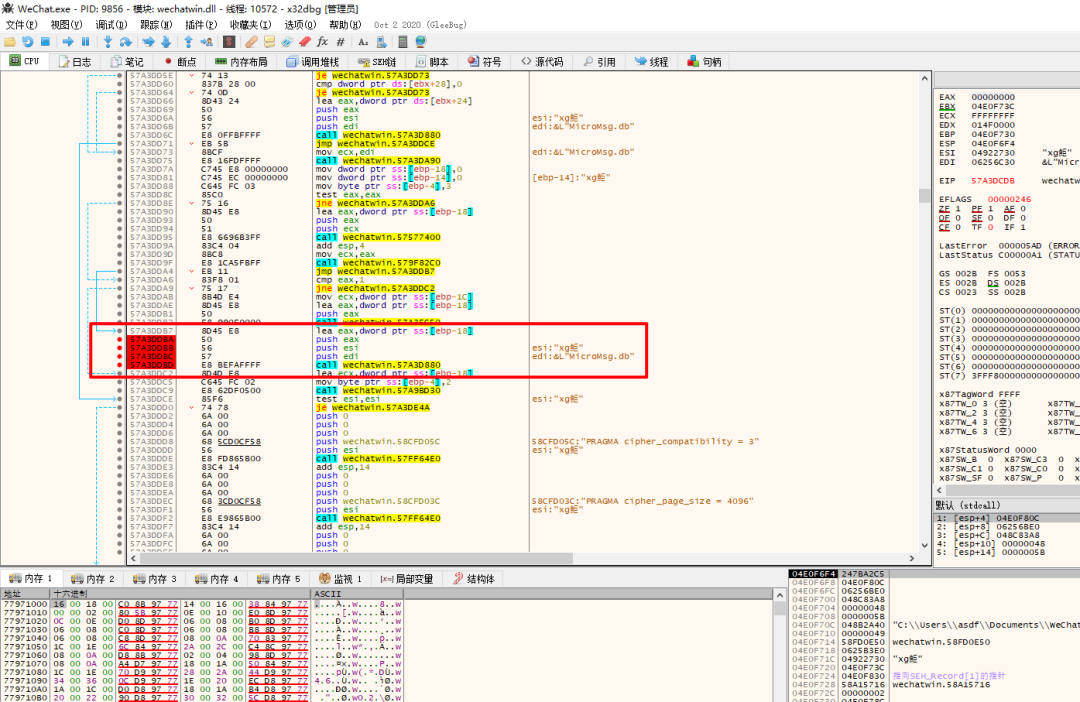The height and width of the screenshot is (702, 1080).
Task: Open the 跟踪(N) menu
Action: [156, 25]
